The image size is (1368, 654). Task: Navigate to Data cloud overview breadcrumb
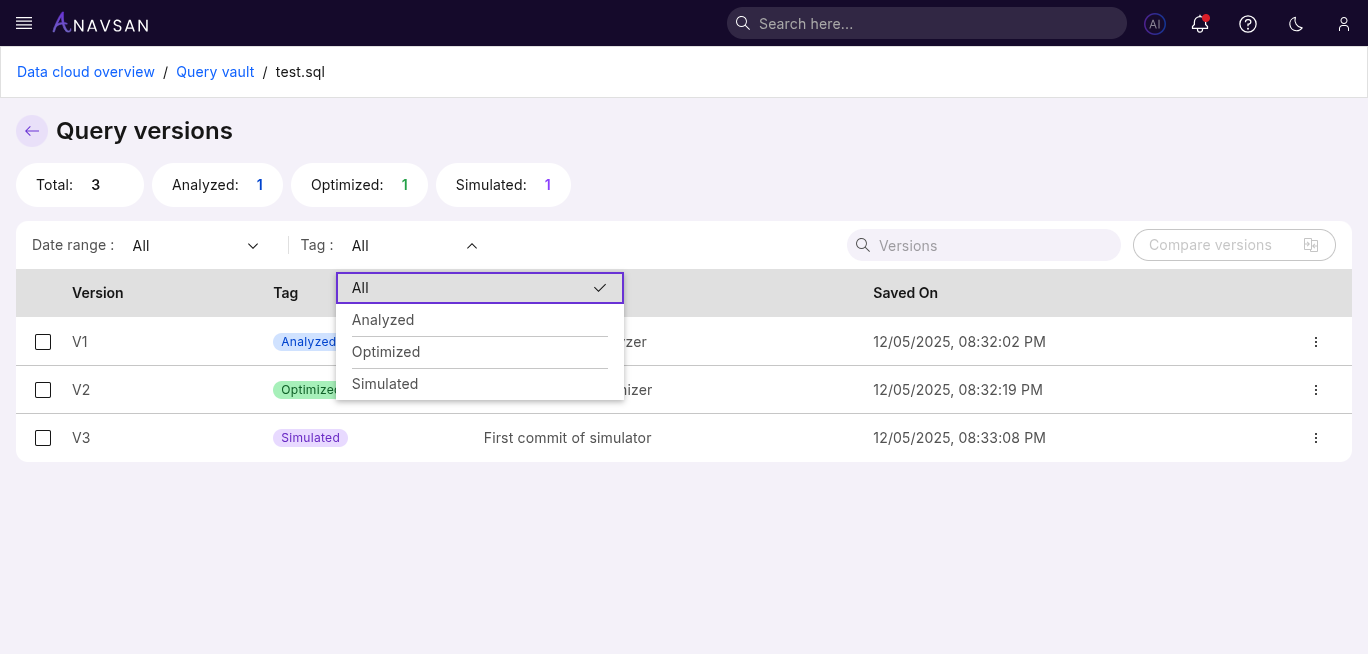(x=85, y=71)
